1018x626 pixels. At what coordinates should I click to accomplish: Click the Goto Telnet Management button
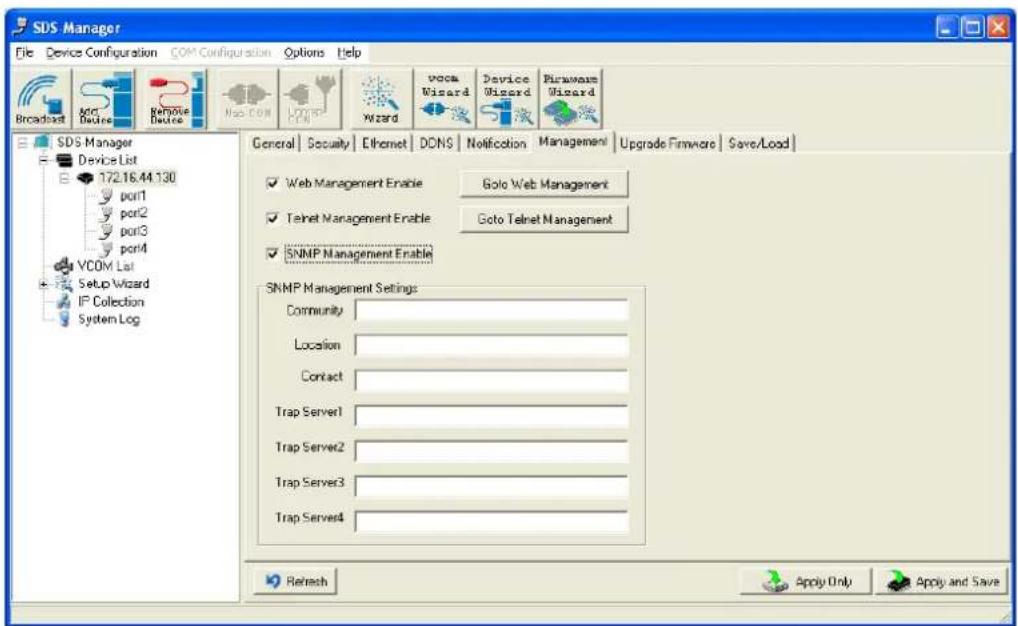click(544, 219)
